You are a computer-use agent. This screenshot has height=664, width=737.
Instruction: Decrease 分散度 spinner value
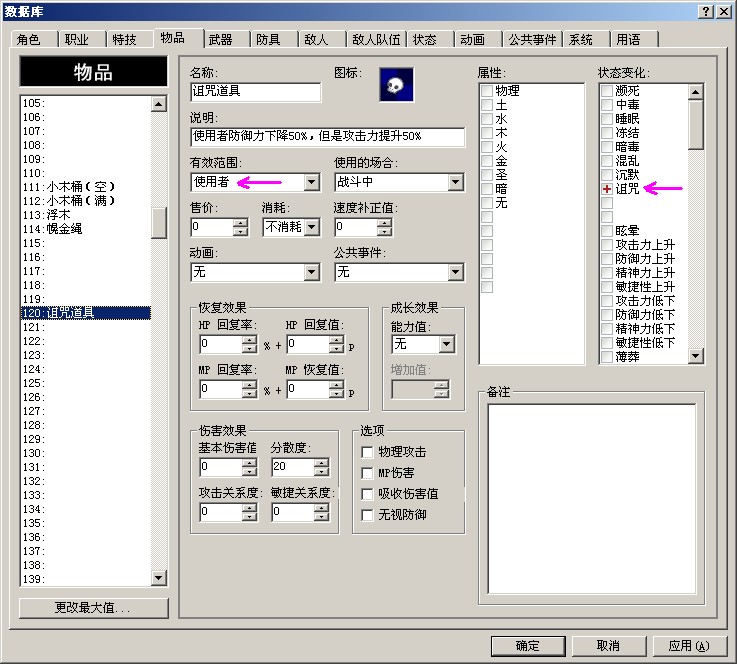click(321, 470)
